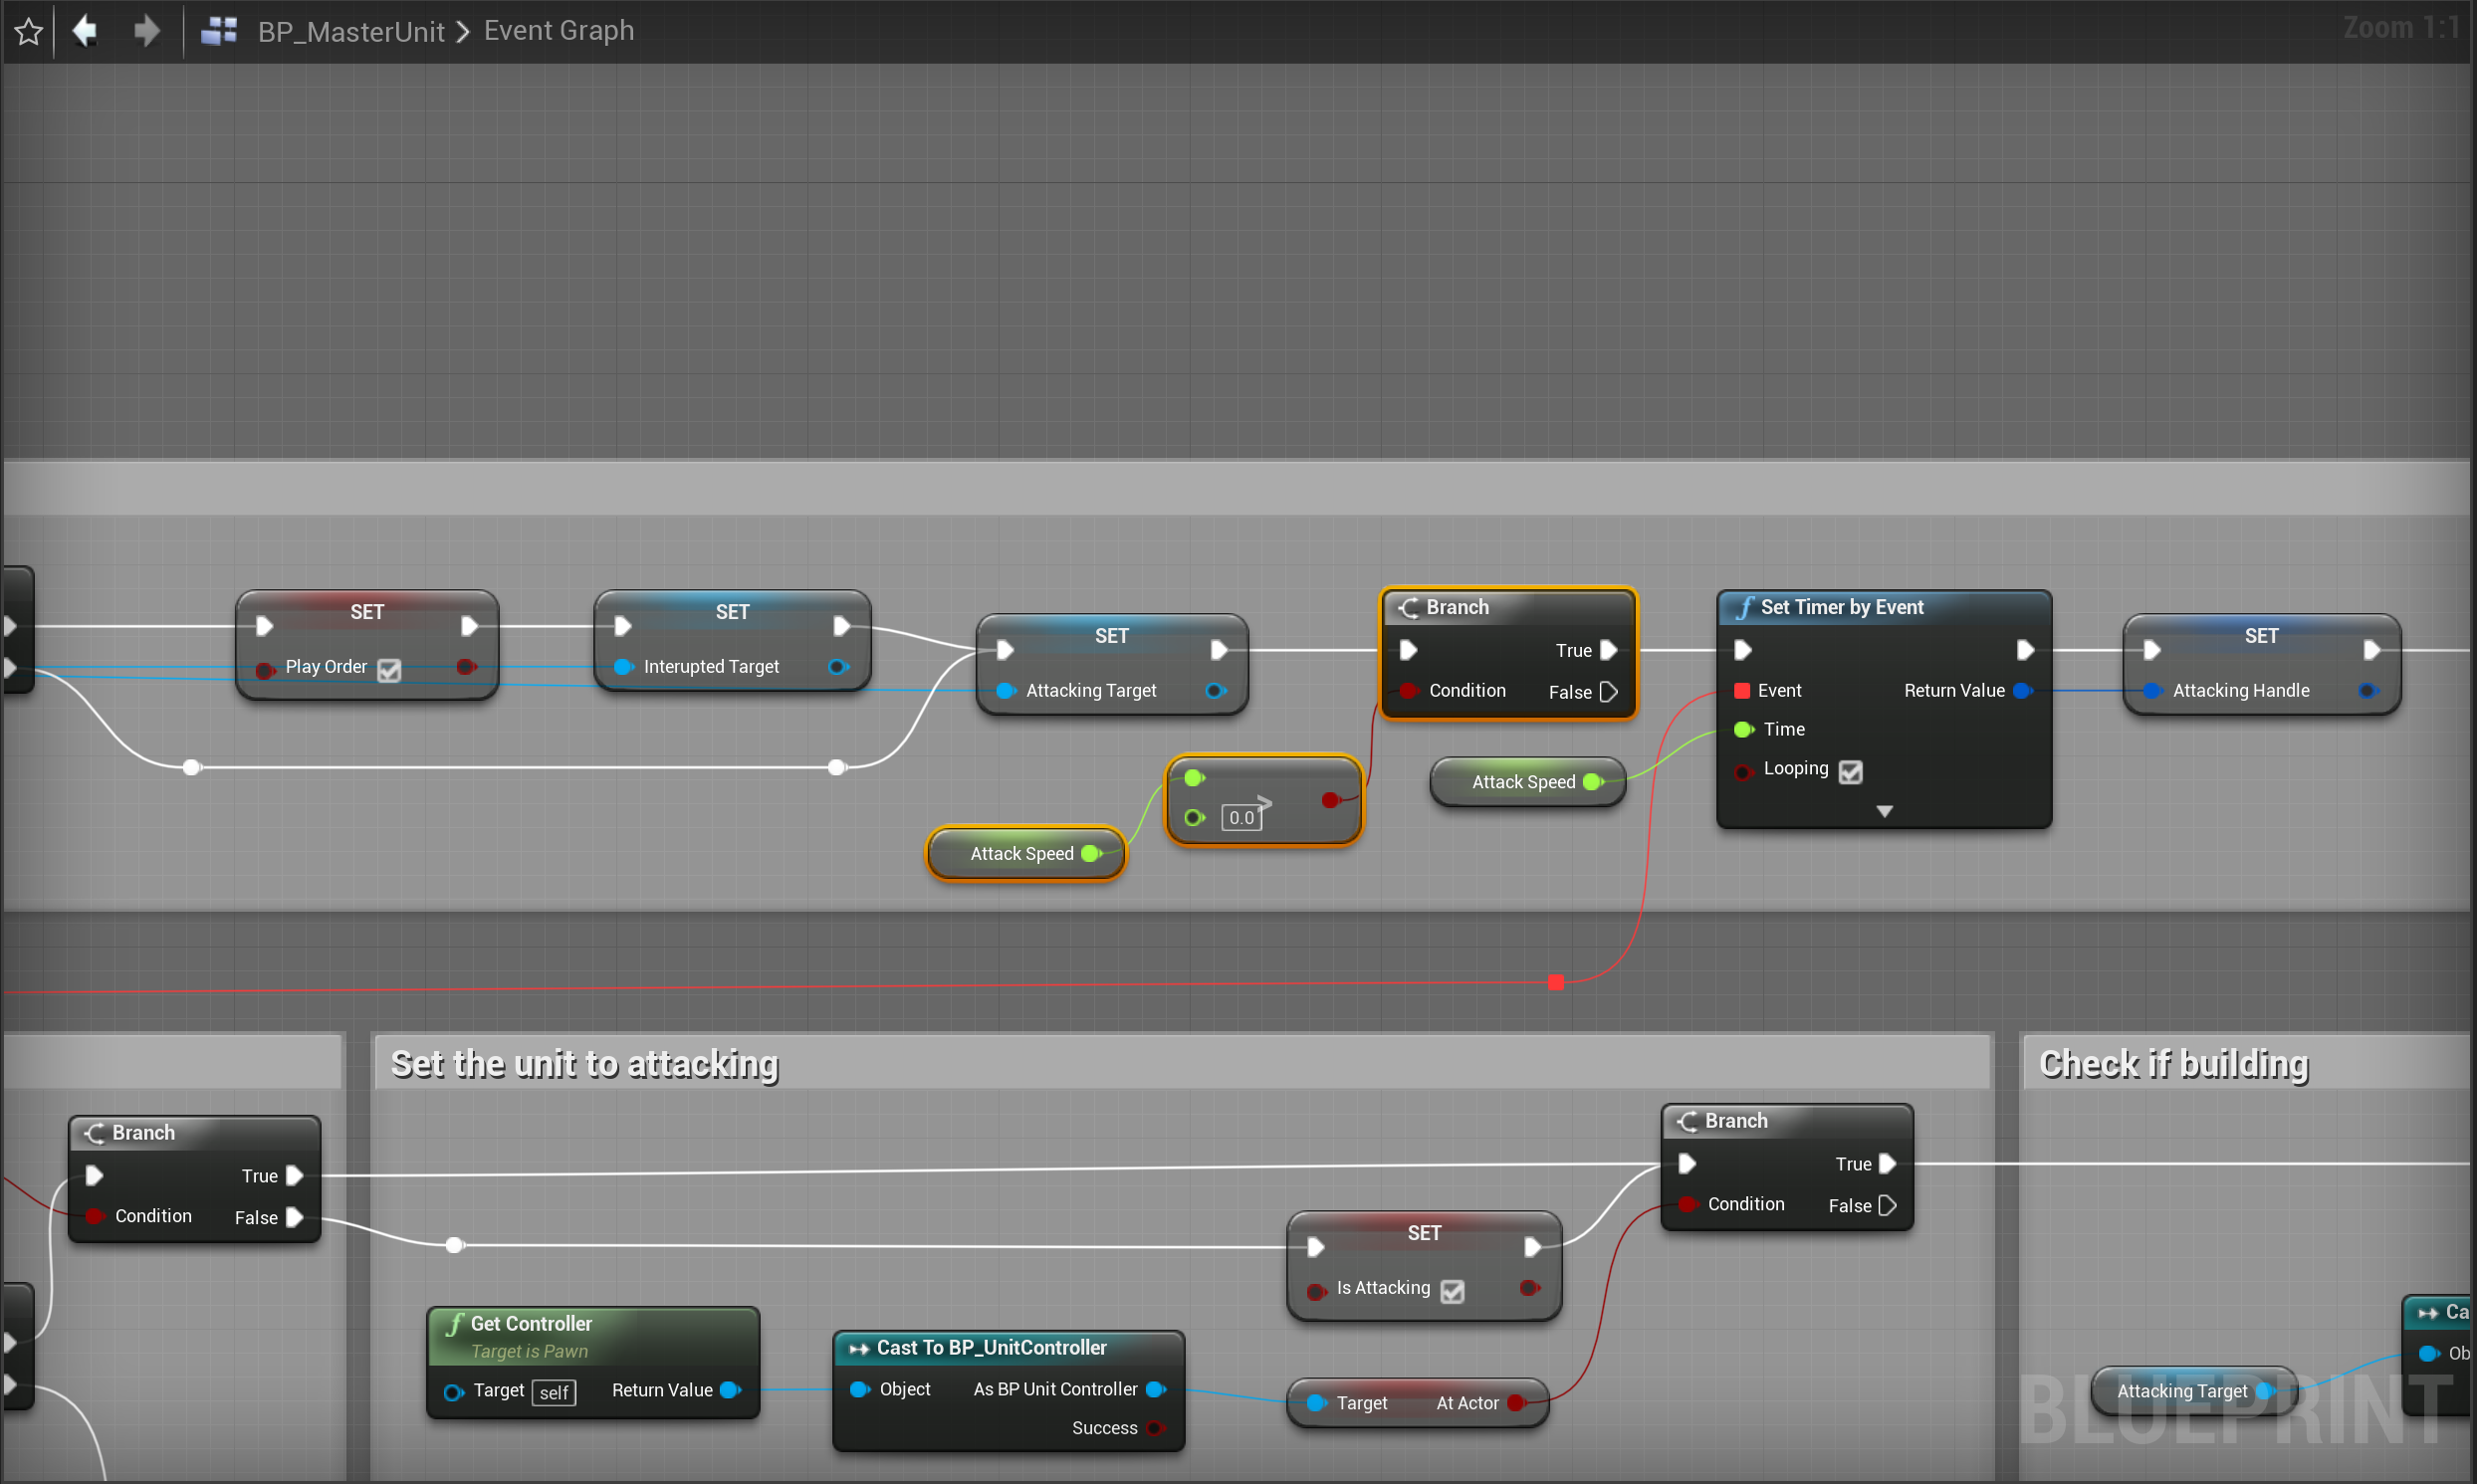2477x1484 pixels.
Task: Navigate back with the left arrow
Action: 85,31
